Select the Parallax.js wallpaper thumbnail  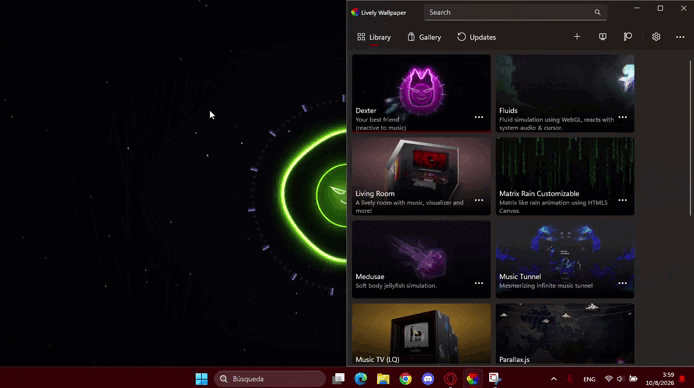click(x=565, y=334)
